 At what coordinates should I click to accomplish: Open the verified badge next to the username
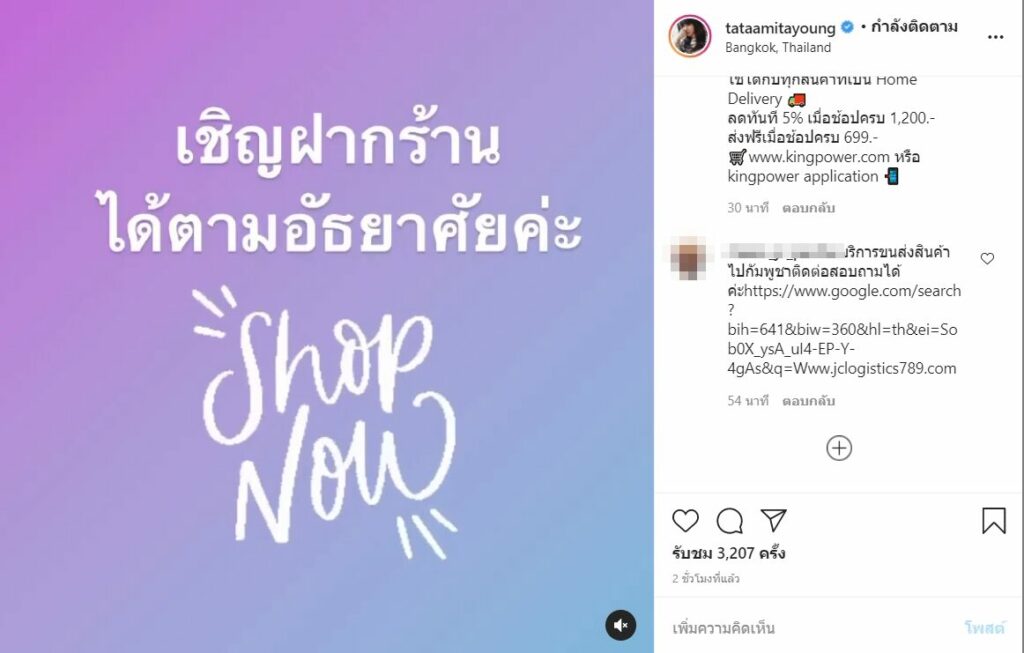pyautogui.click(x=847, y=27)
